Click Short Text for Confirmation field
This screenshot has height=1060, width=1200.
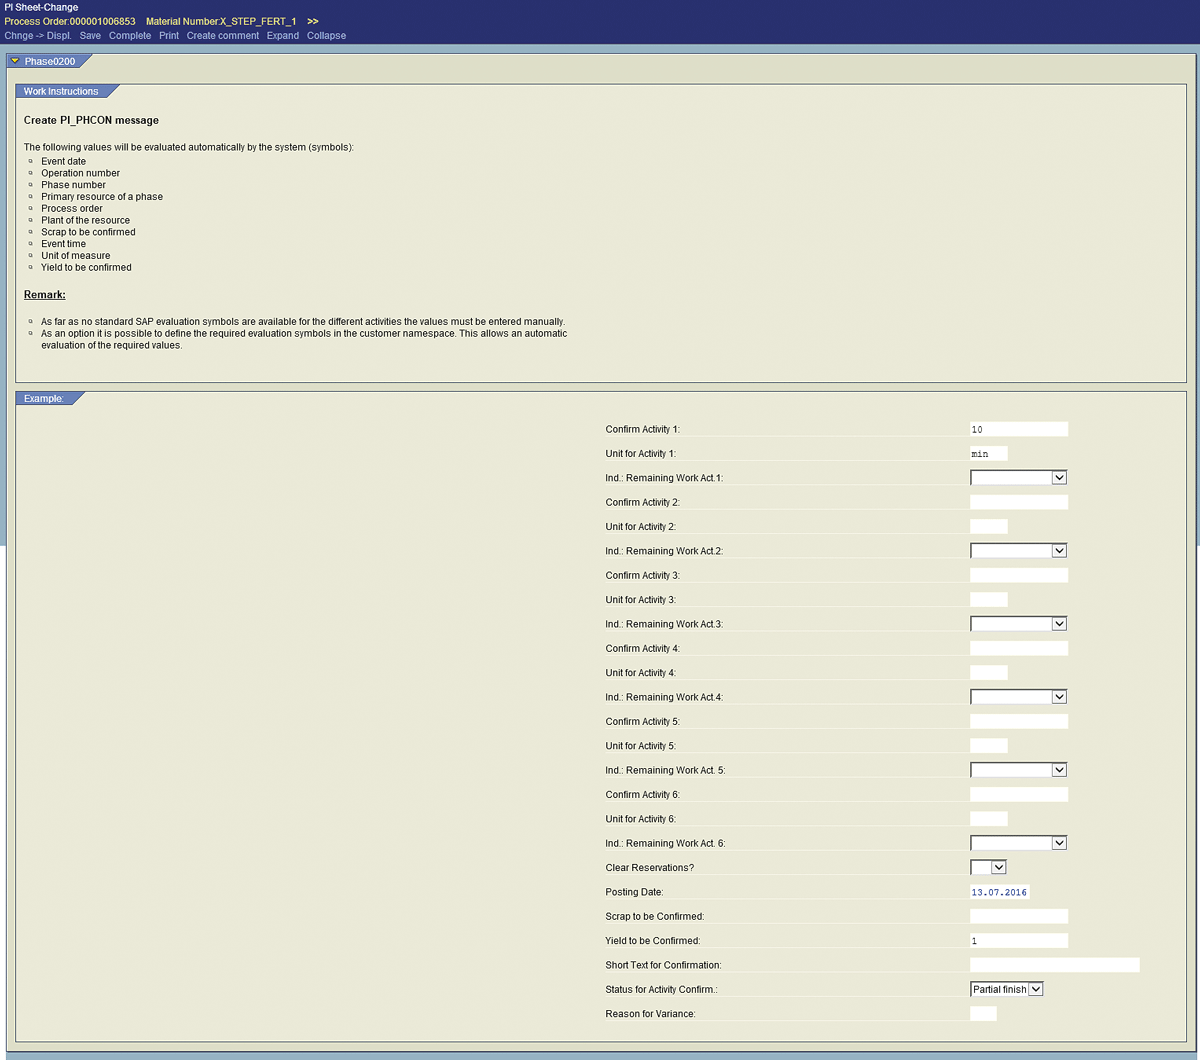1054,965
